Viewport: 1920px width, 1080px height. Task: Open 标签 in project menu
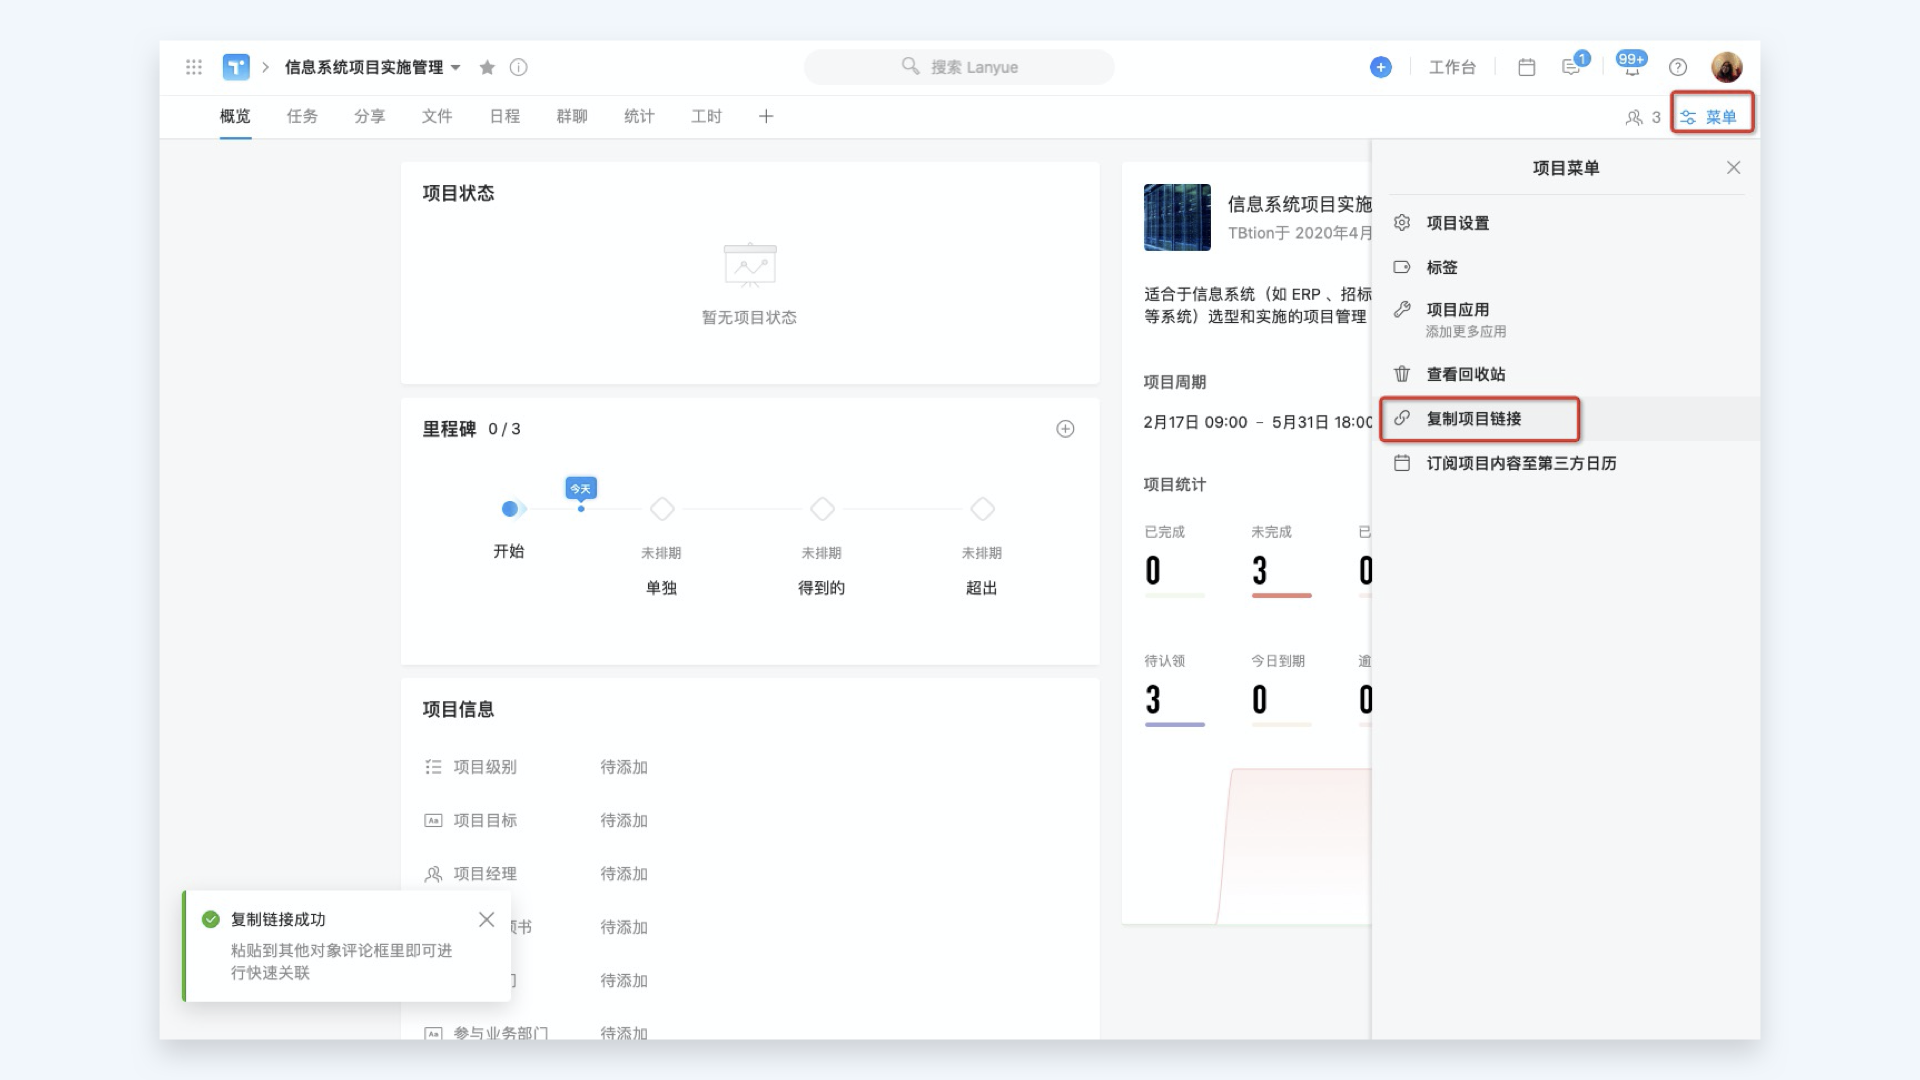(1565, 267)
